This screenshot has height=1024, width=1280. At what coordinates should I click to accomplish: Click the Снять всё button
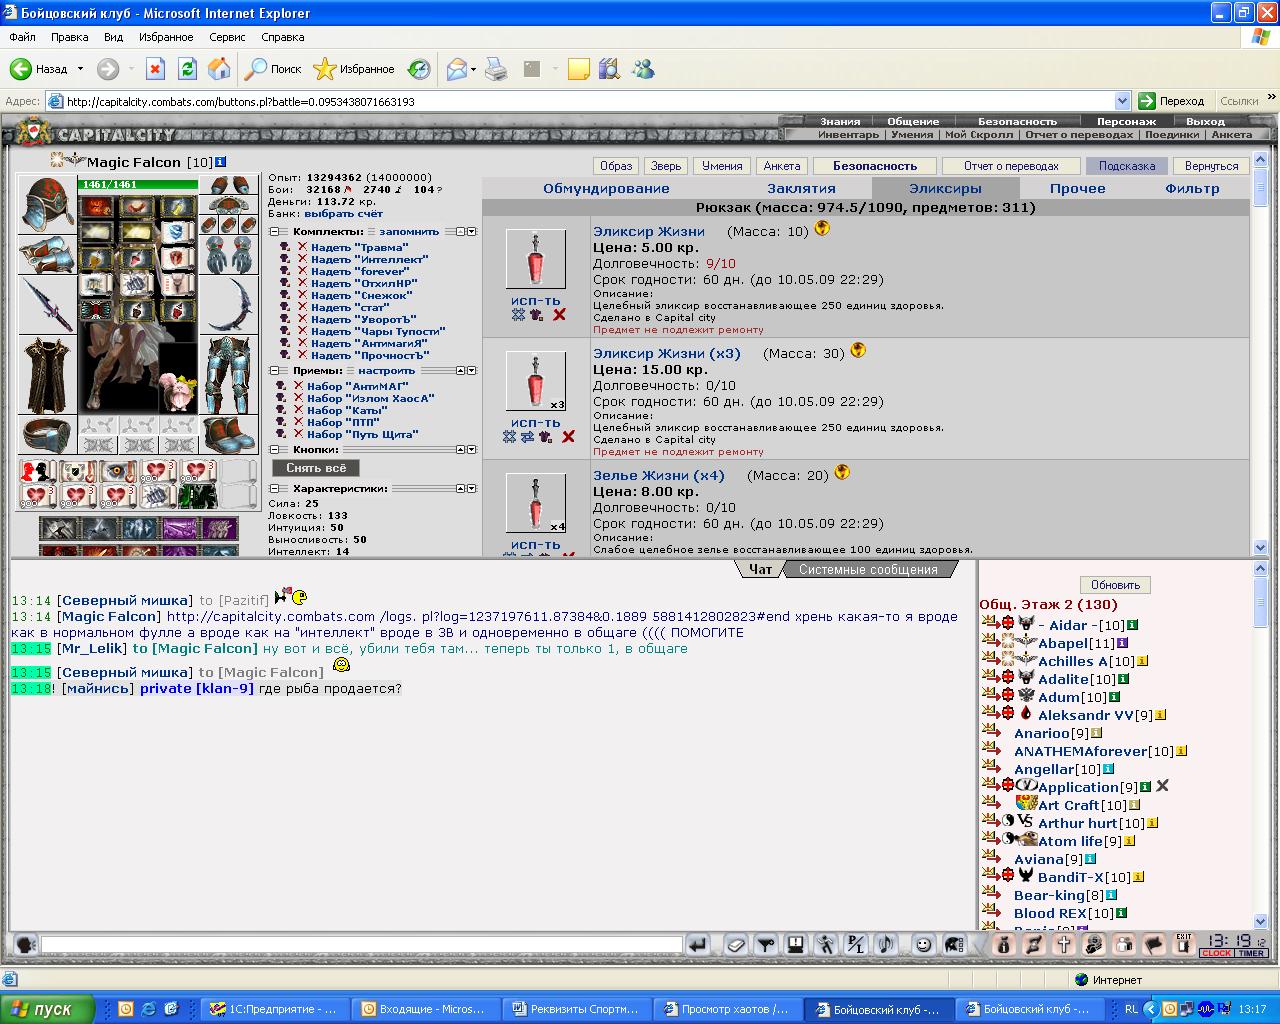tap(316, 468)
